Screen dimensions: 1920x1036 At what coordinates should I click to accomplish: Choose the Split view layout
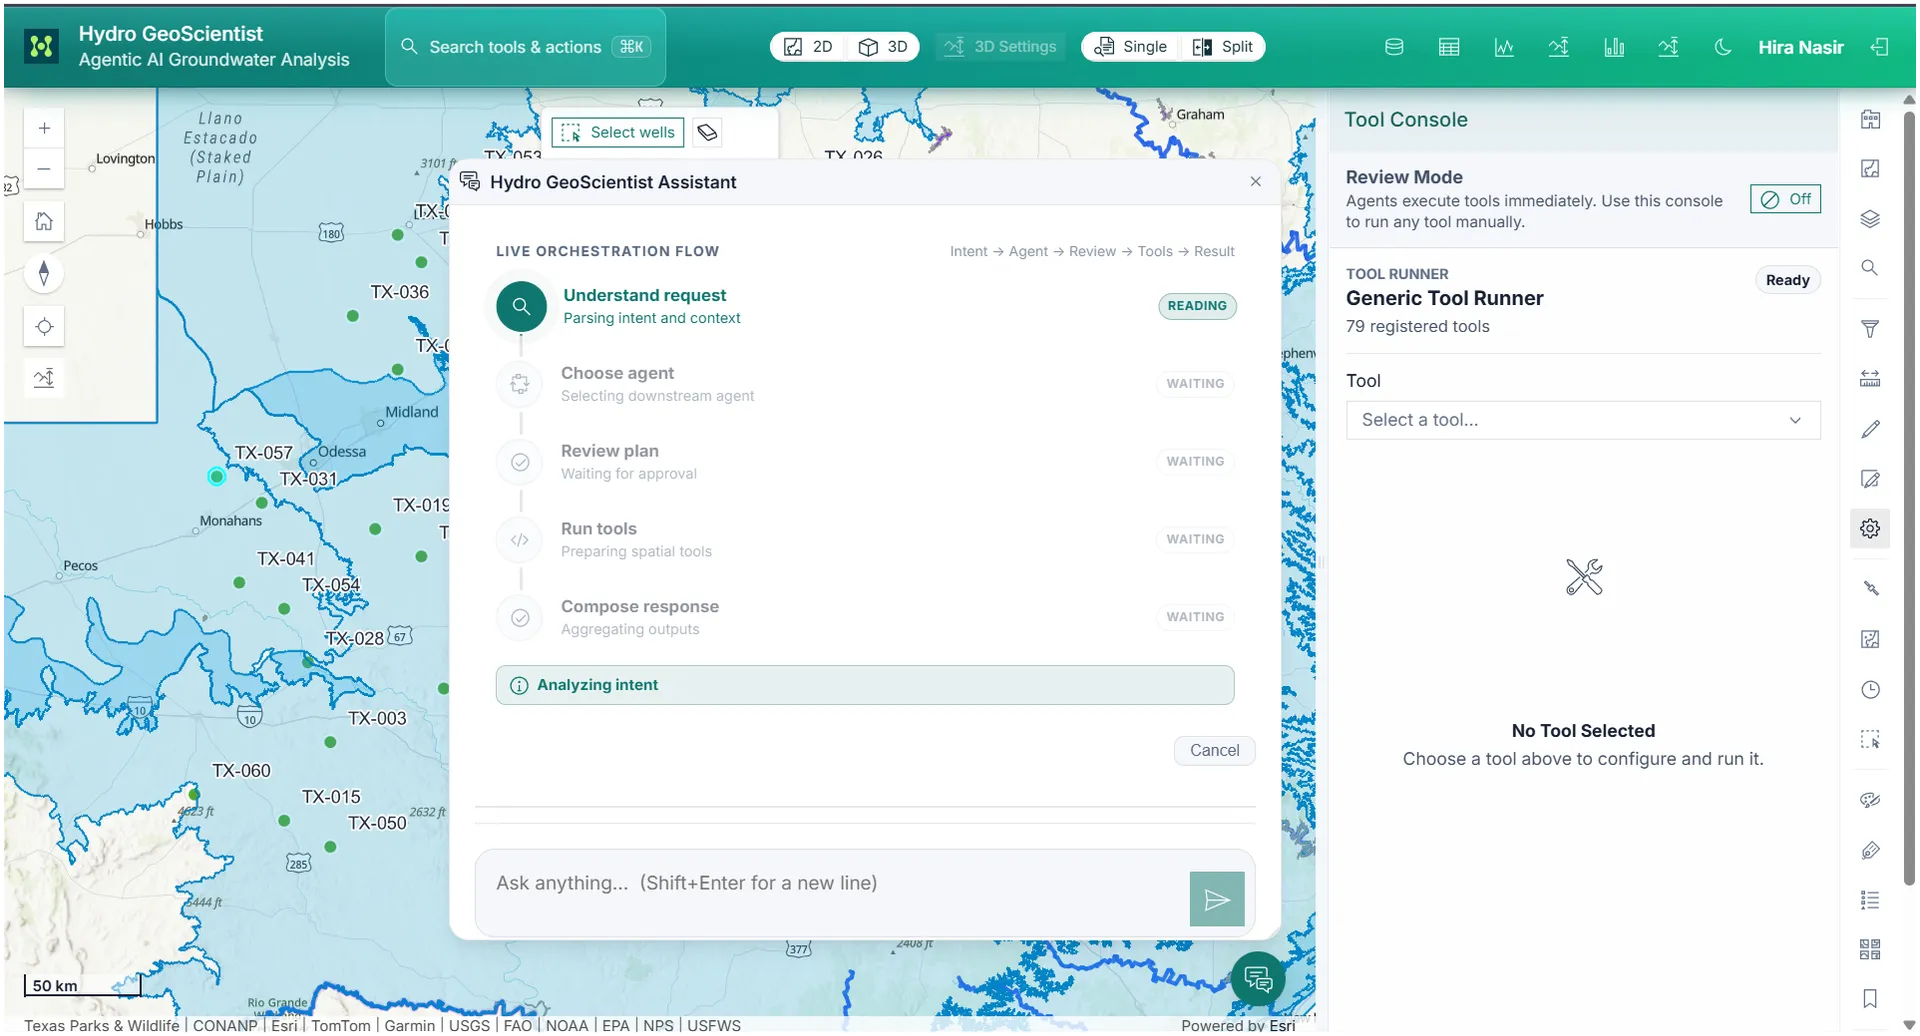pyautogui.click(x=1223, y=47)
